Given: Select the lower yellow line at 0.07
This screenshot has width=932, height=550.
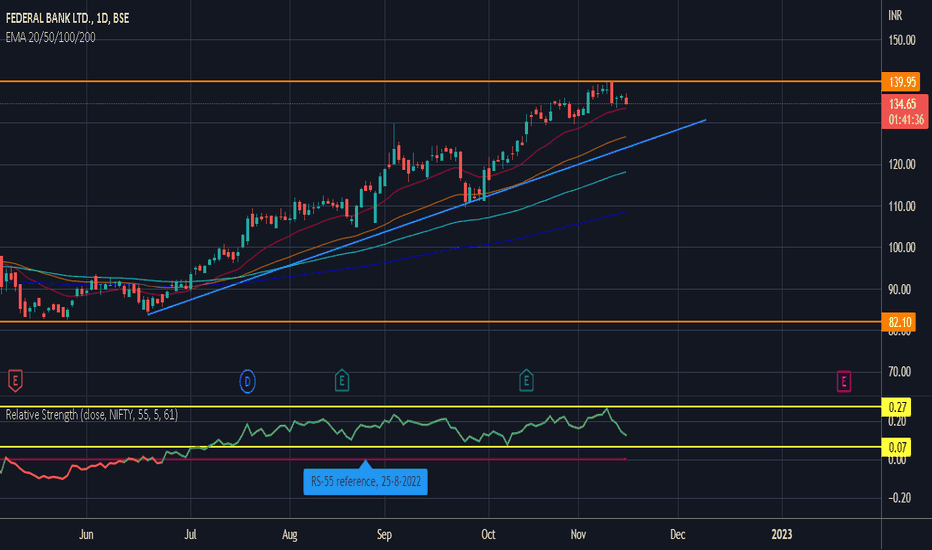Looking at the screenshot, I should point(440,447).
